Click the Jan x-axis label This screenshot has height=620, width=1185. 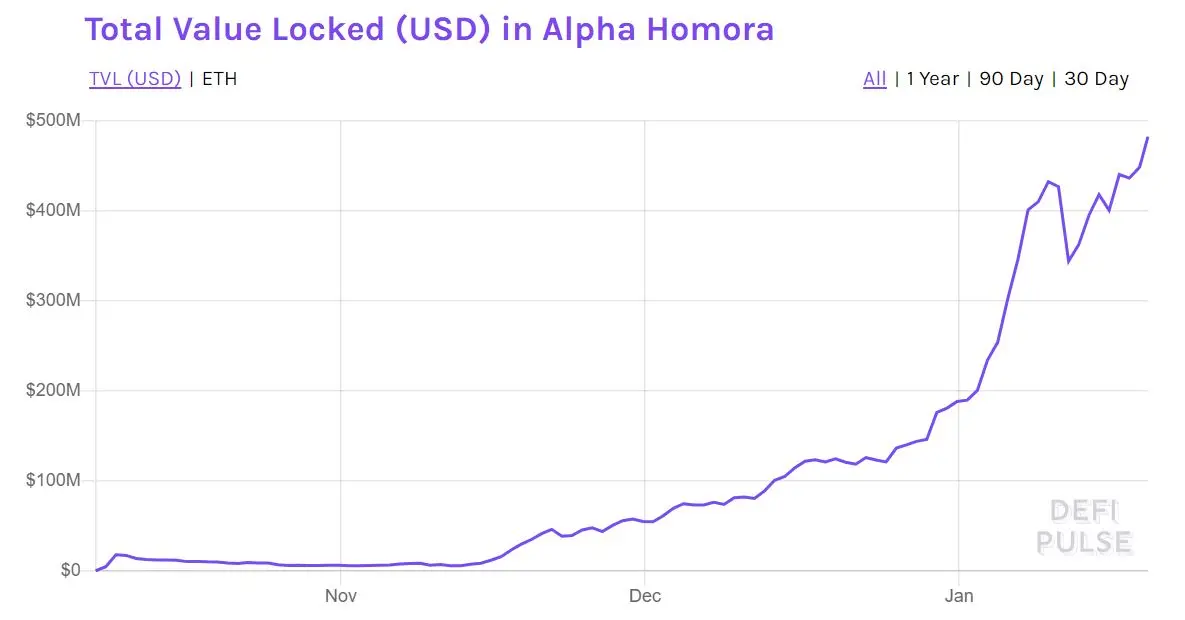tap(959, 596)
